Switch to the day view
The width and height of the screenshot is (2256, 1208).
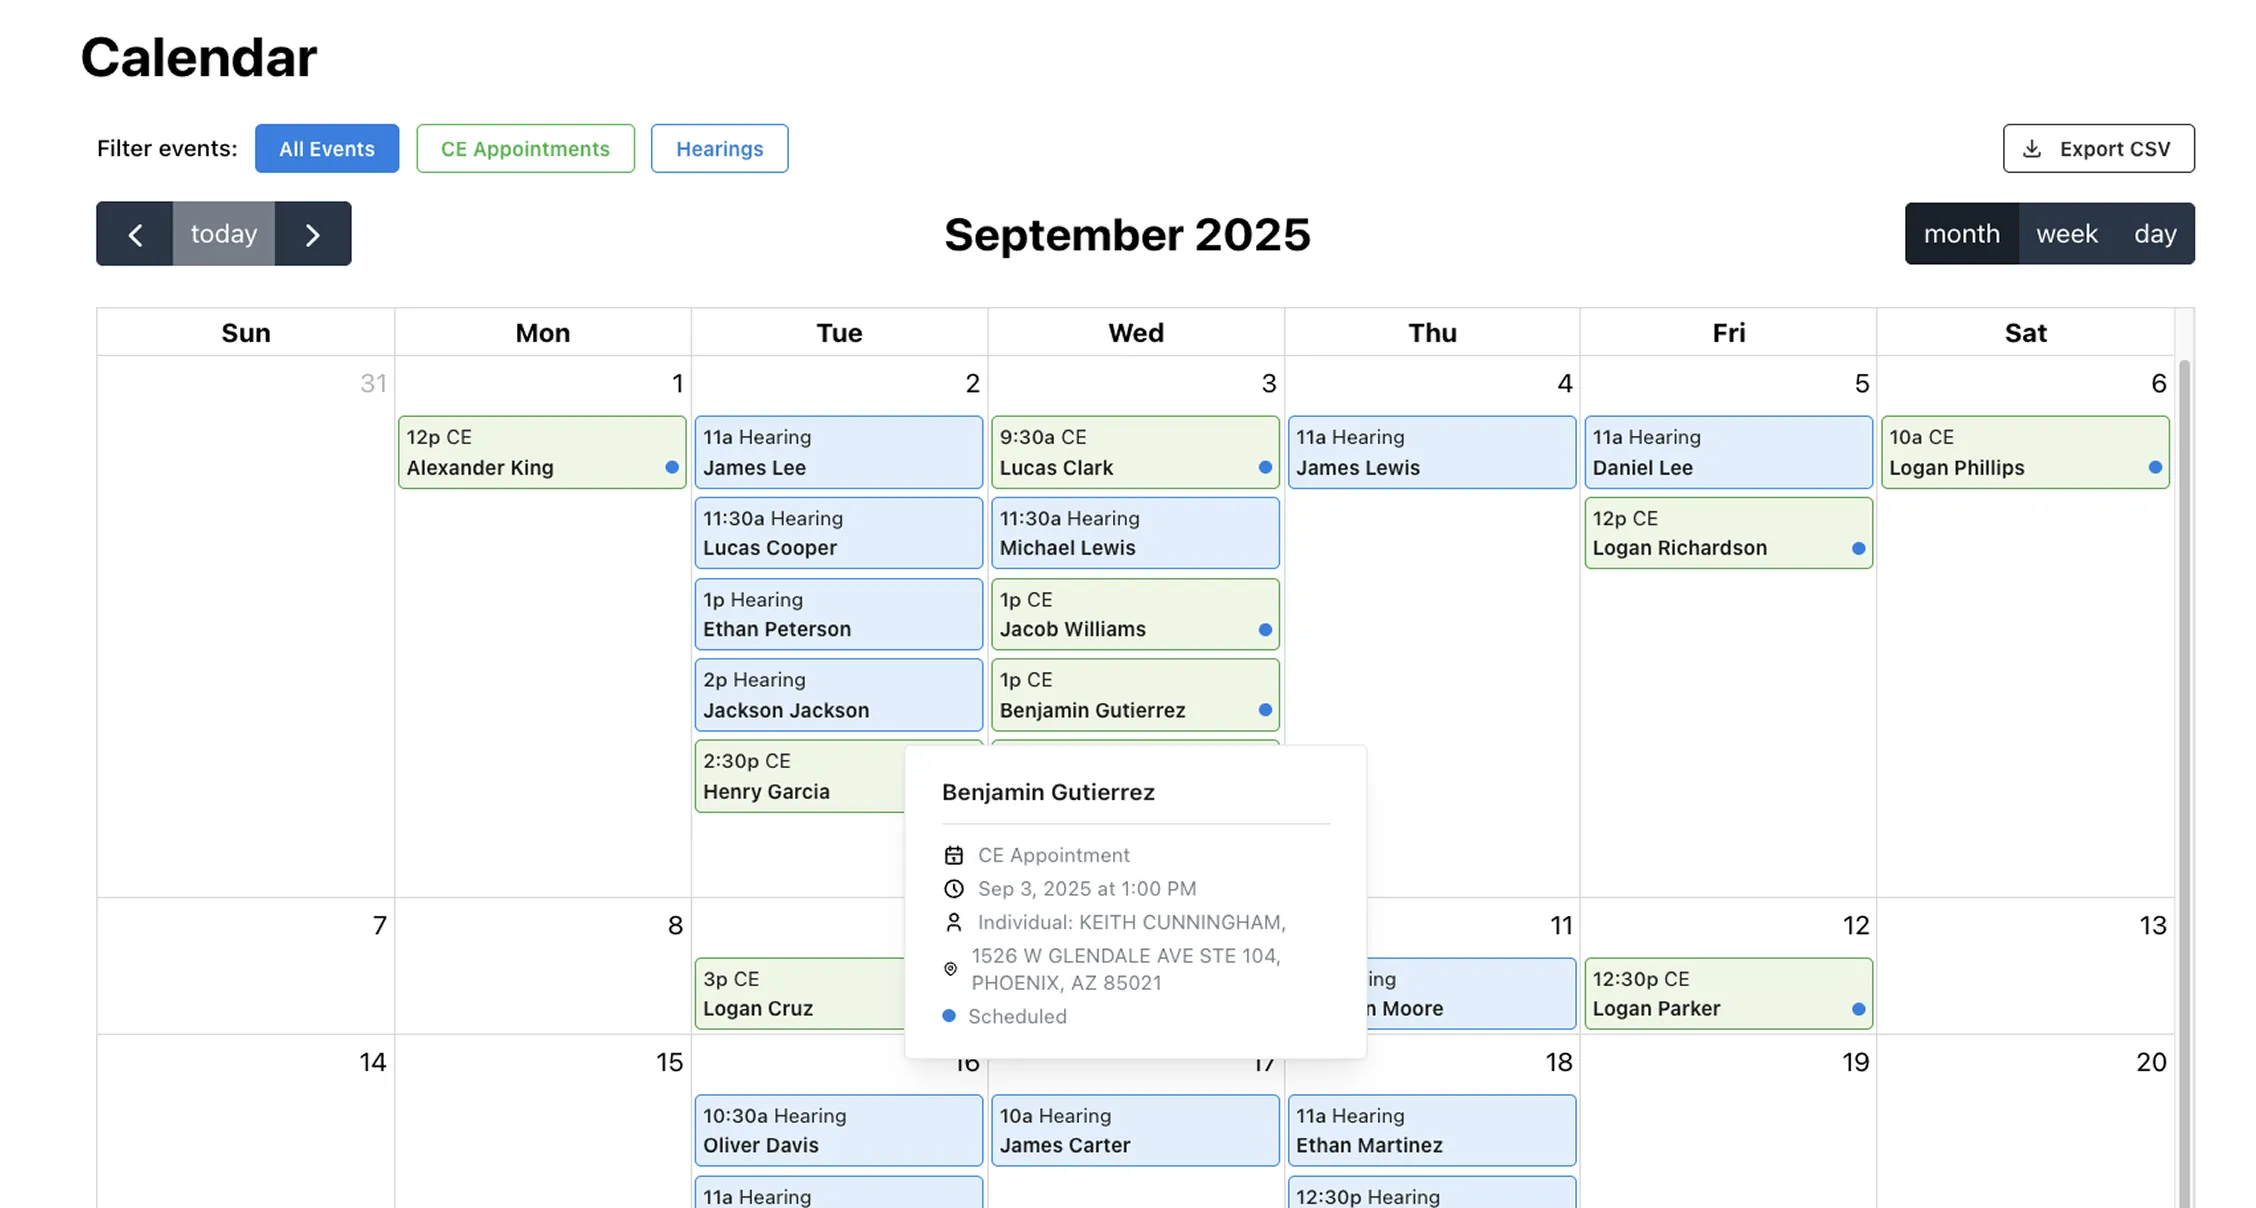tap(2154, 233)
